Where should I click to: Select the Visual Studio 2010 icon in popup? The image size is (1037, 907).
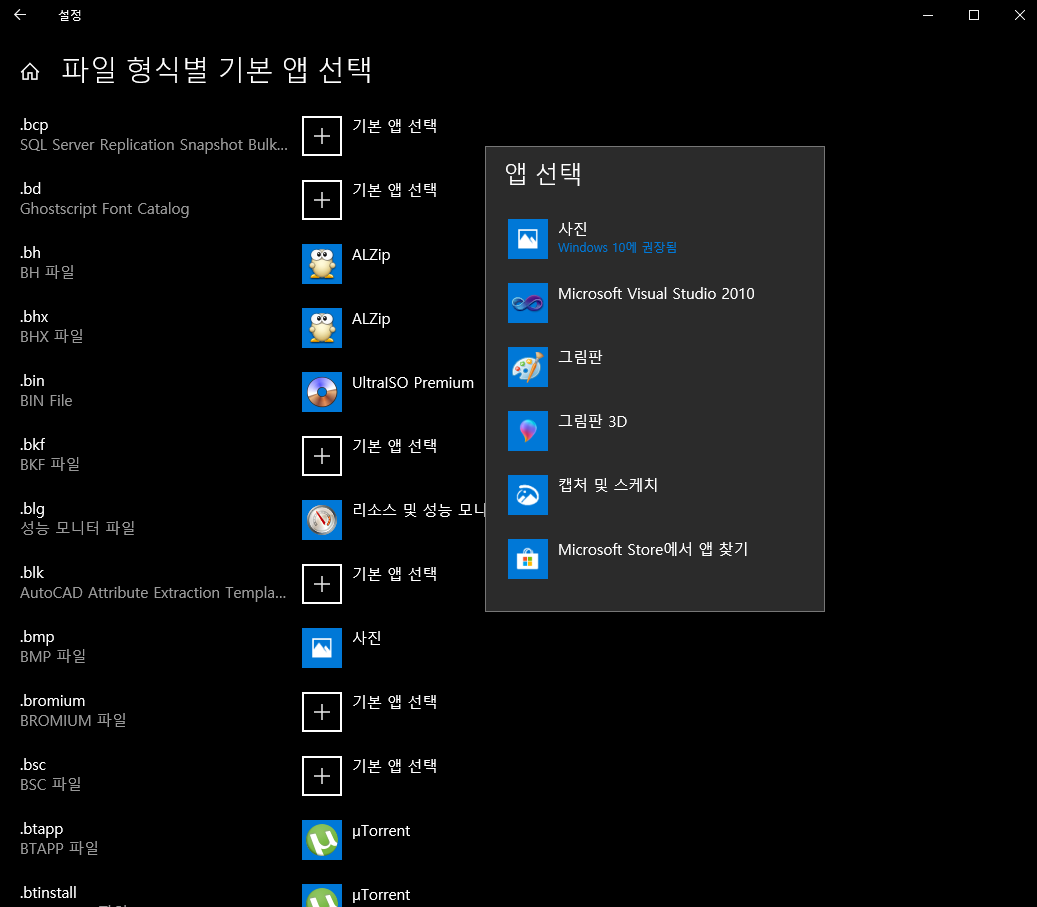(x=528, y=303)
